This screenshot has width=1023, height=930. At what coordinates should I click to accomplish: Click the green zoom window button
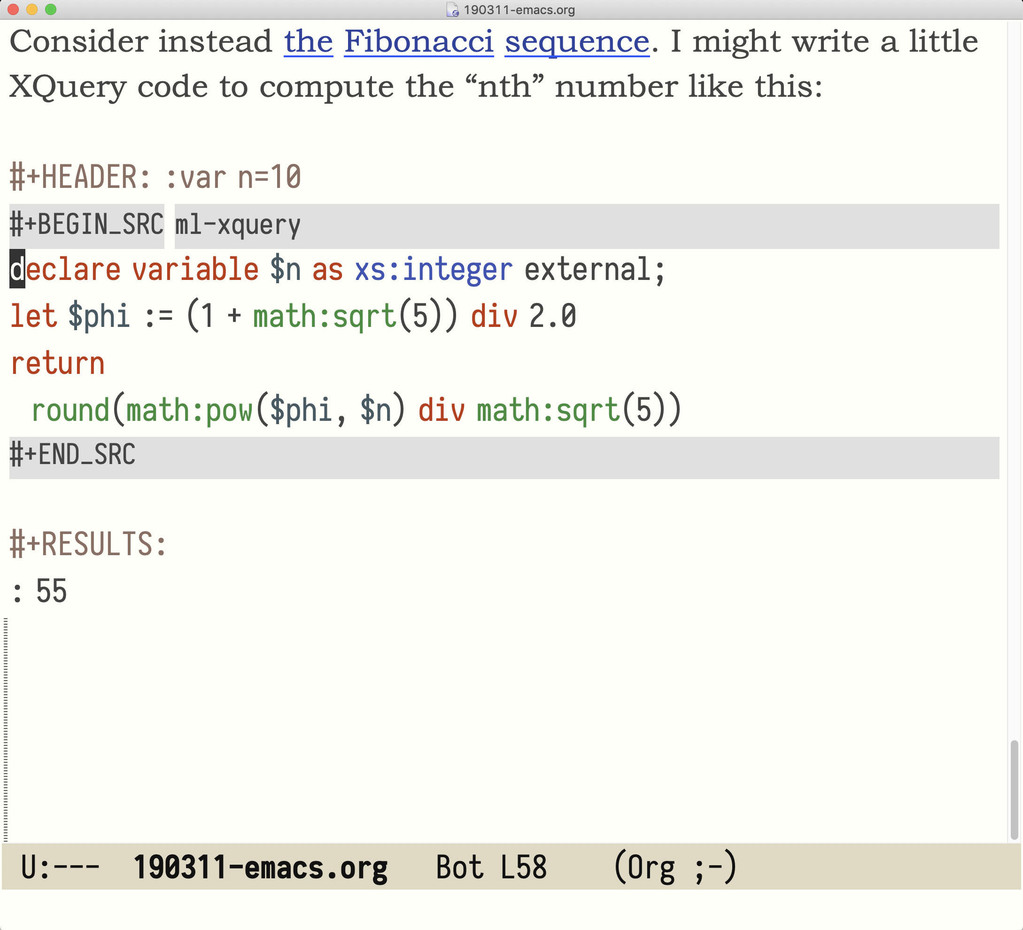coord(50,9)
